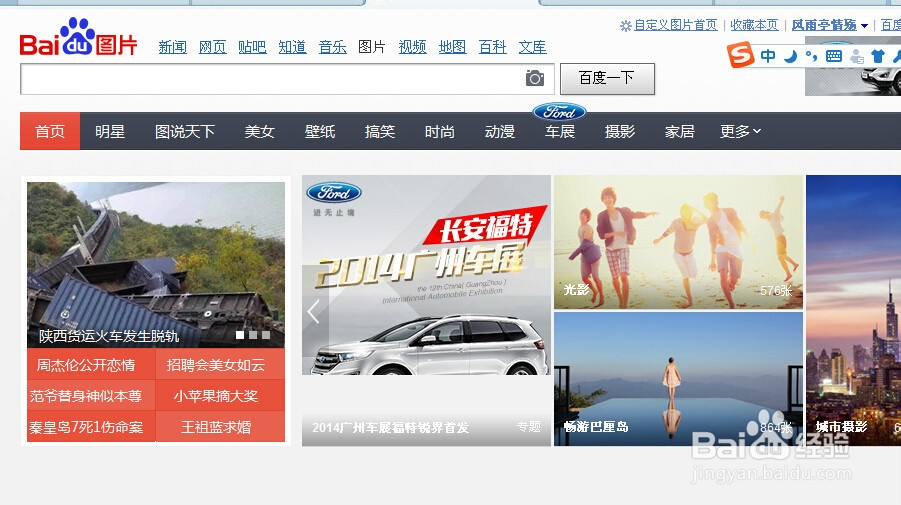
Task: Select the 搞笑 tab
Action: 380,131
